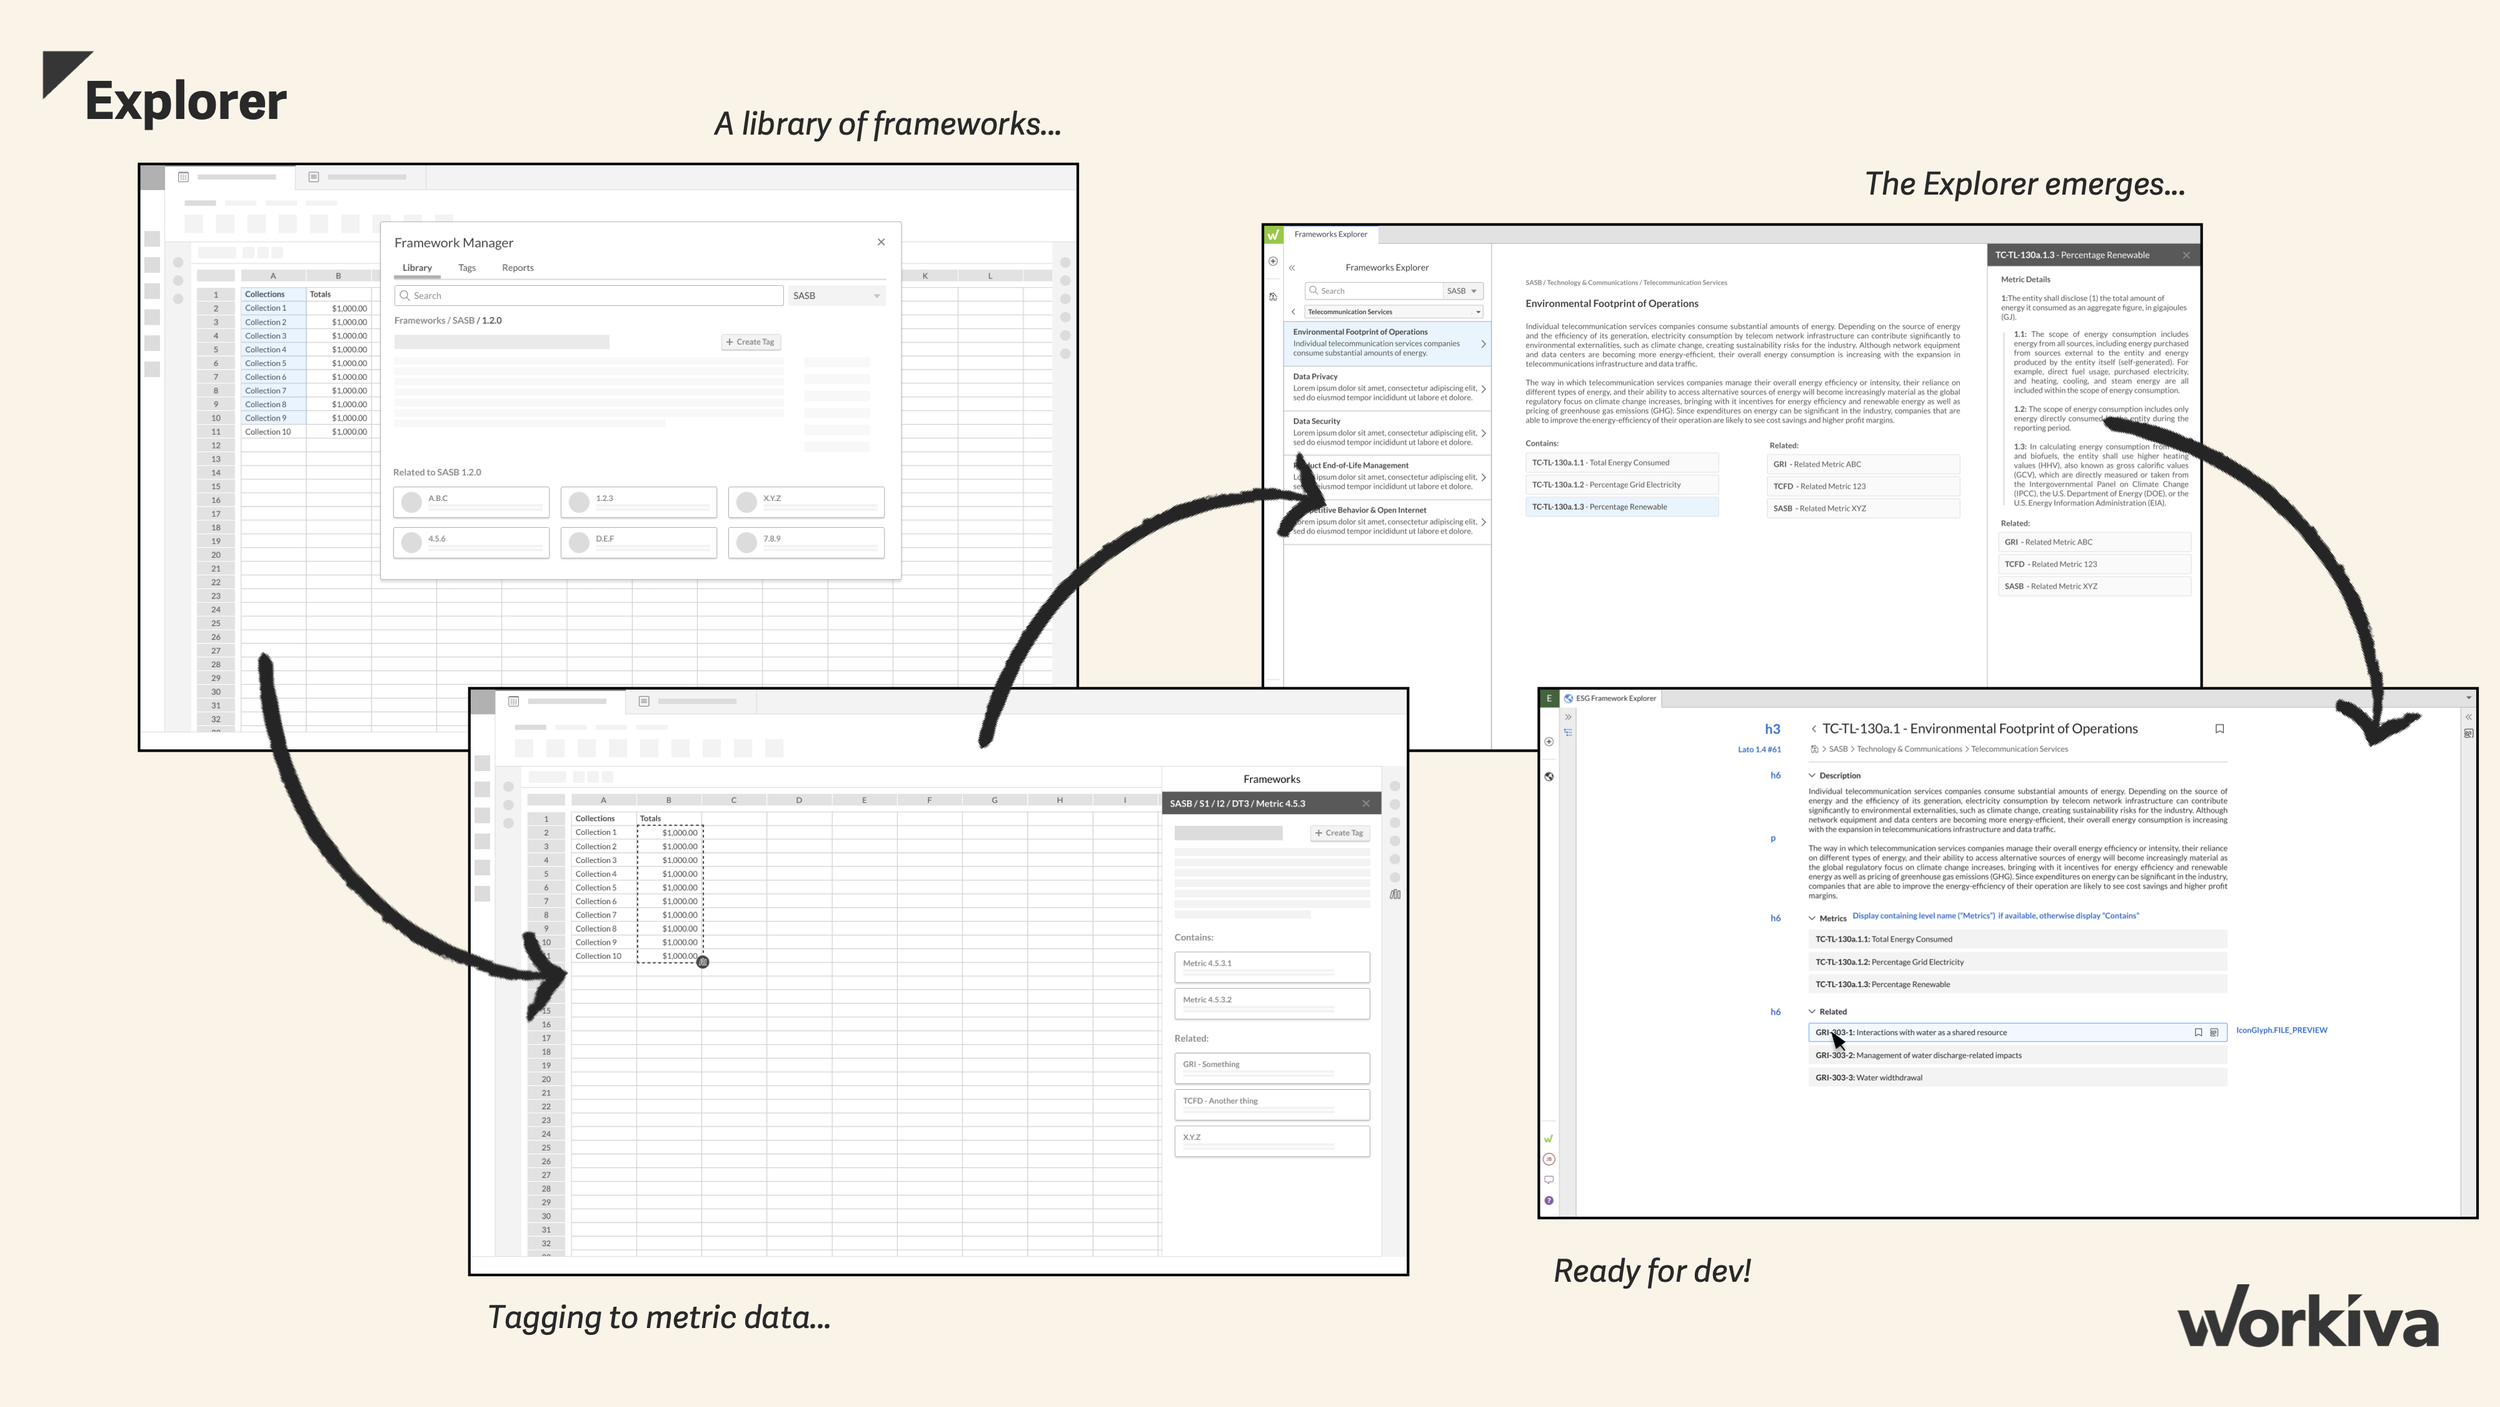2500x1407 pixels.
Task: Click TCFD - Related Metric 123 in Metric Details panel
Action: coord(2095,564)
